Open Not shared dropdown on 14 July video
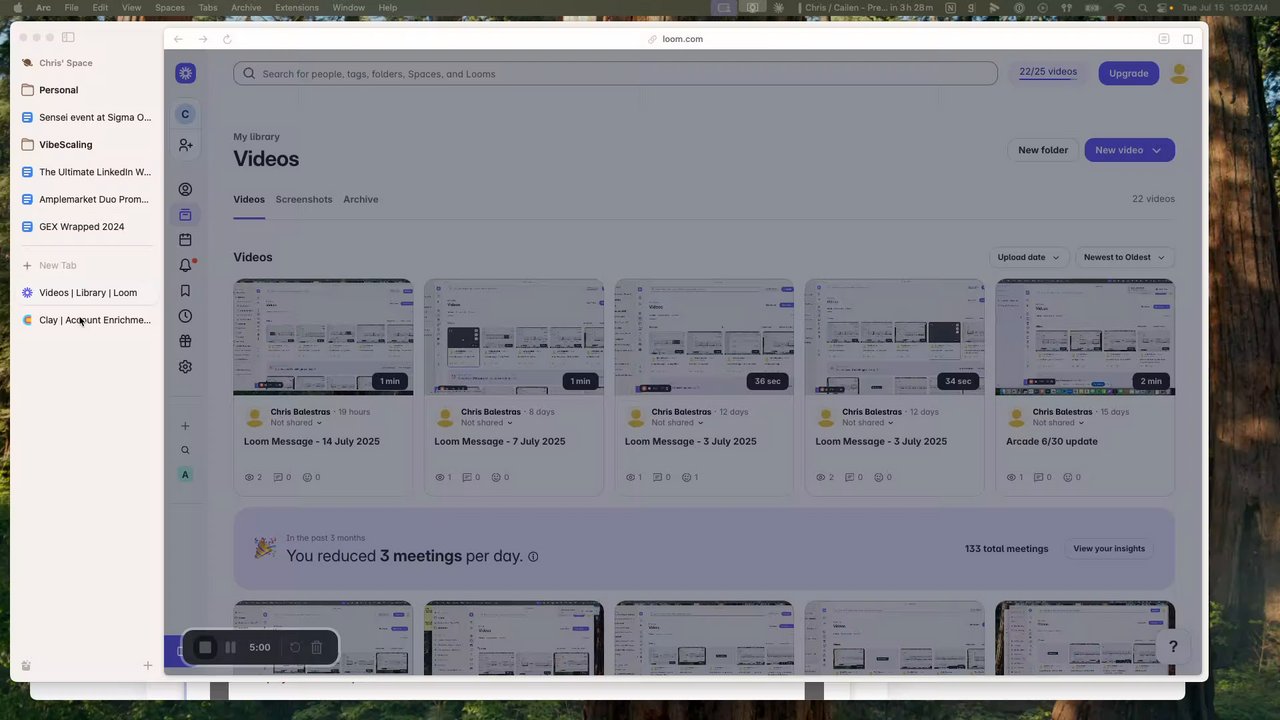 [296, 422]
